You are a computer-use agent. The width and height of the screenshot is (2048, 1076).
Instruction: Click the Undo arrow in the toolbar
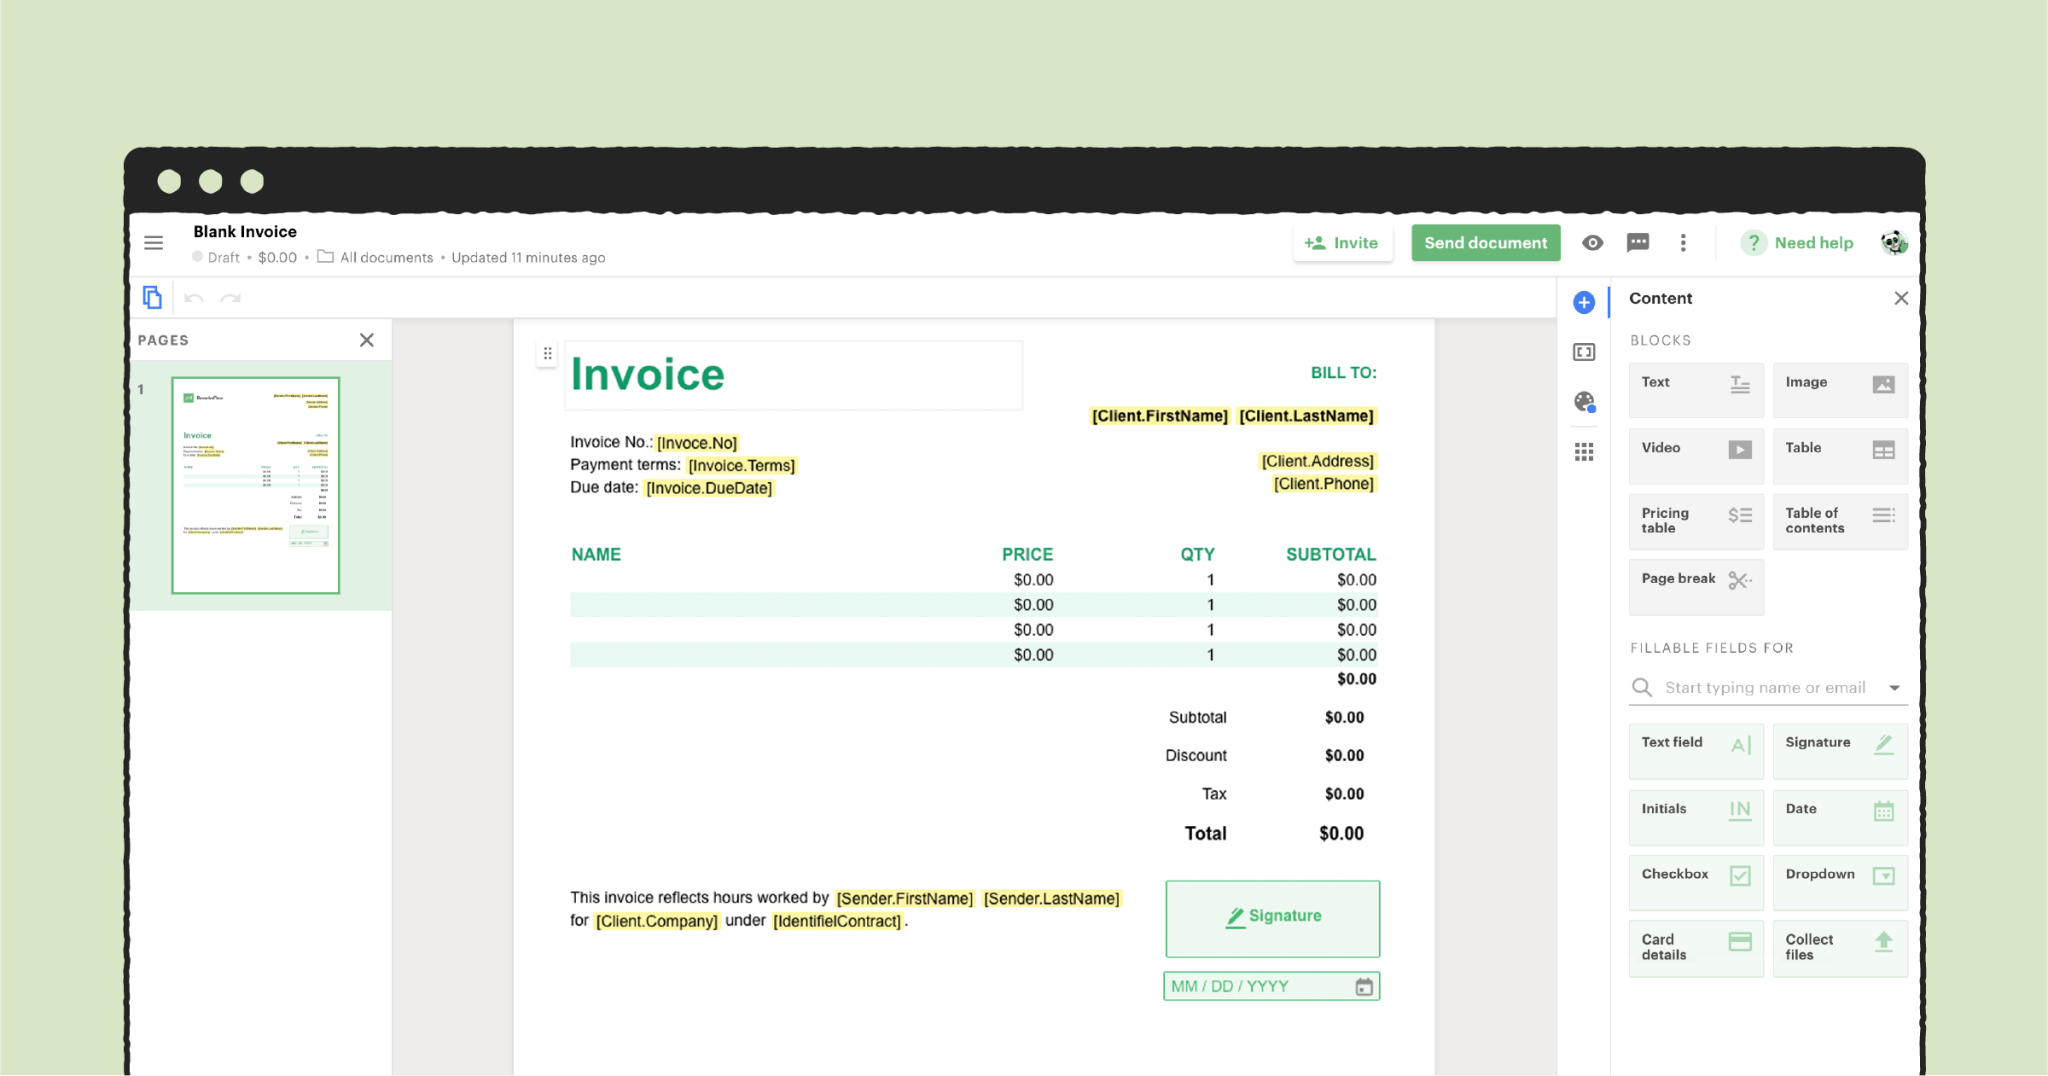coord(194,297)
